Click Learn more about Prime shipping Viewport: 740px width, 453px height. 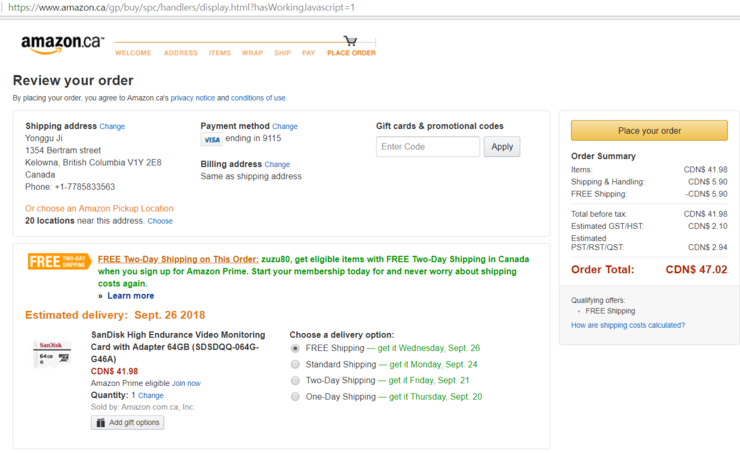(x=131, y=296)
